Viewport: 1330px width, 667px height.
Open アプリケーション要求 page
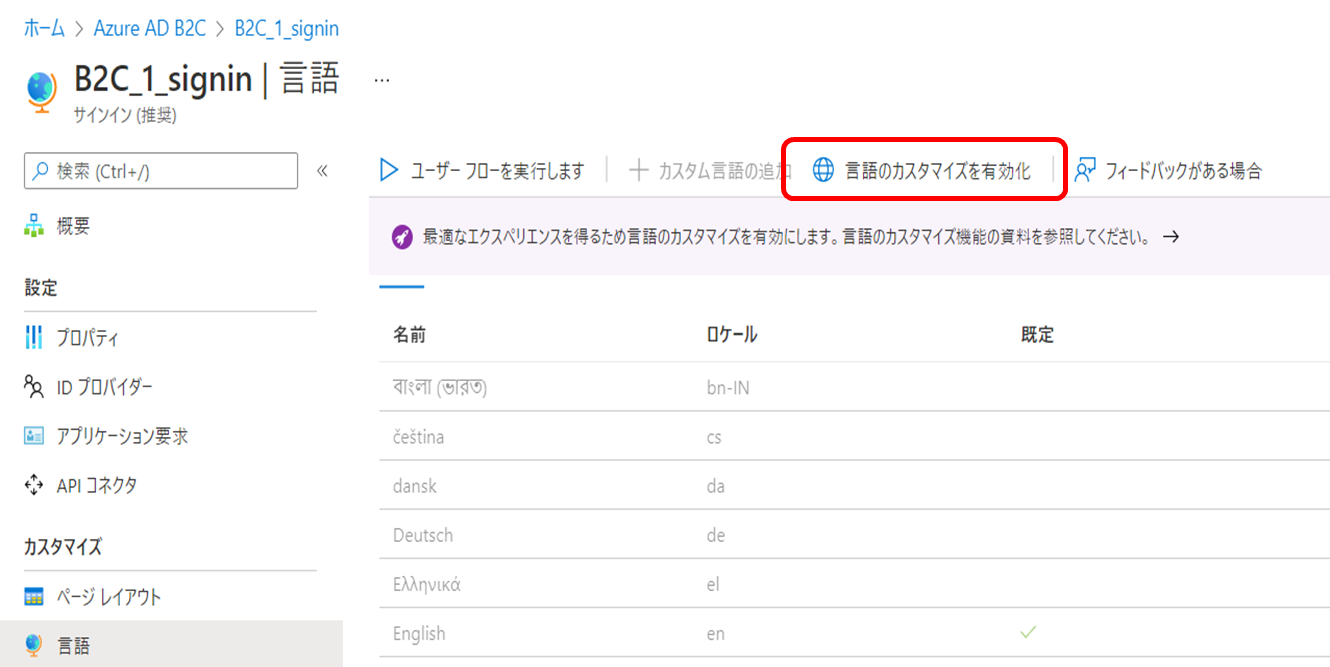[x=122, y=436]
